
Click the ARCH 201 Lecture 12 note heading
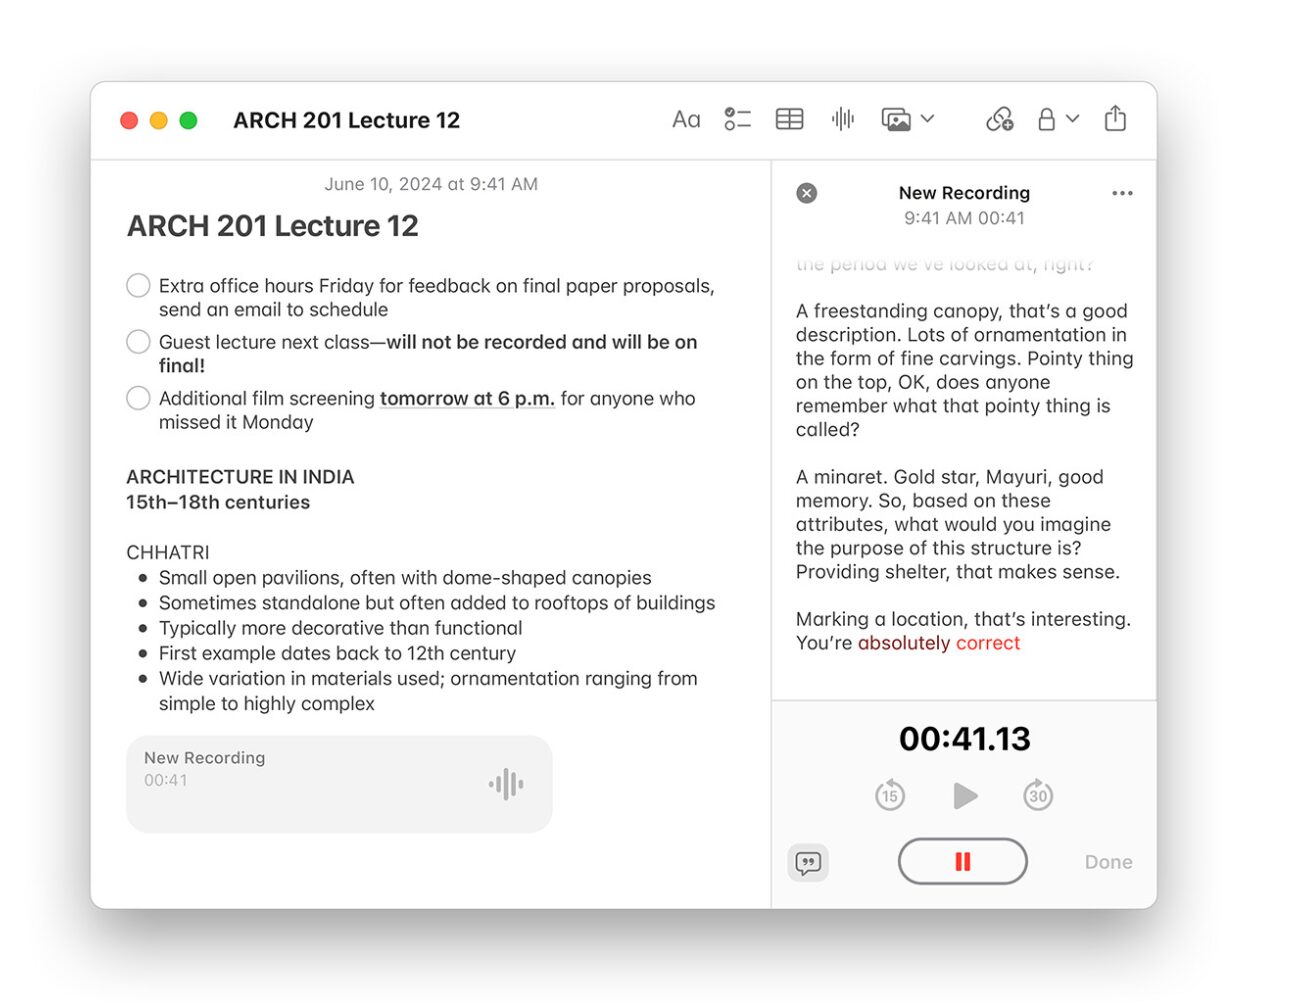(x=272, y=226)
